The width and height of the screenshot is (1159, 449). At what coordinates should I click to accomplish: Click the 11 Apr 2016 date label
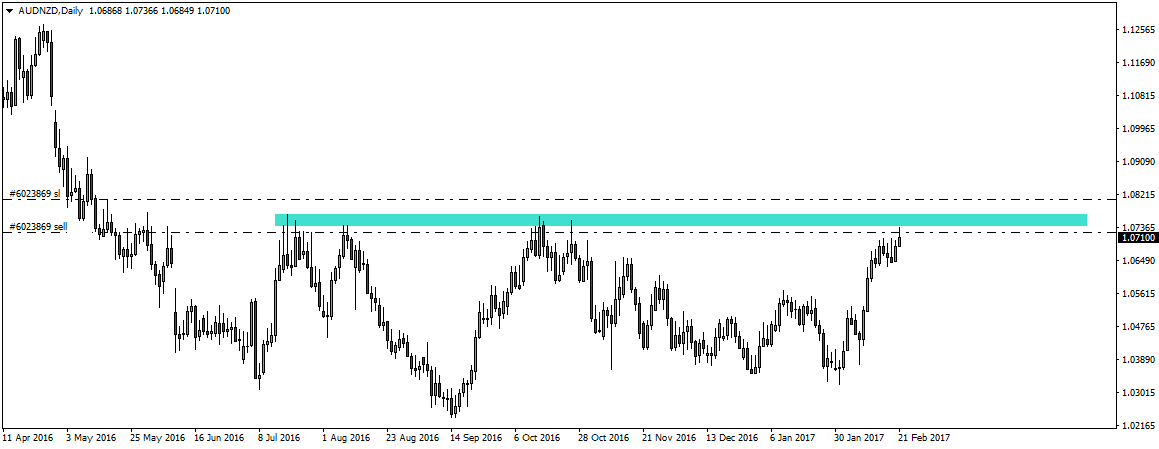(27, 438)
